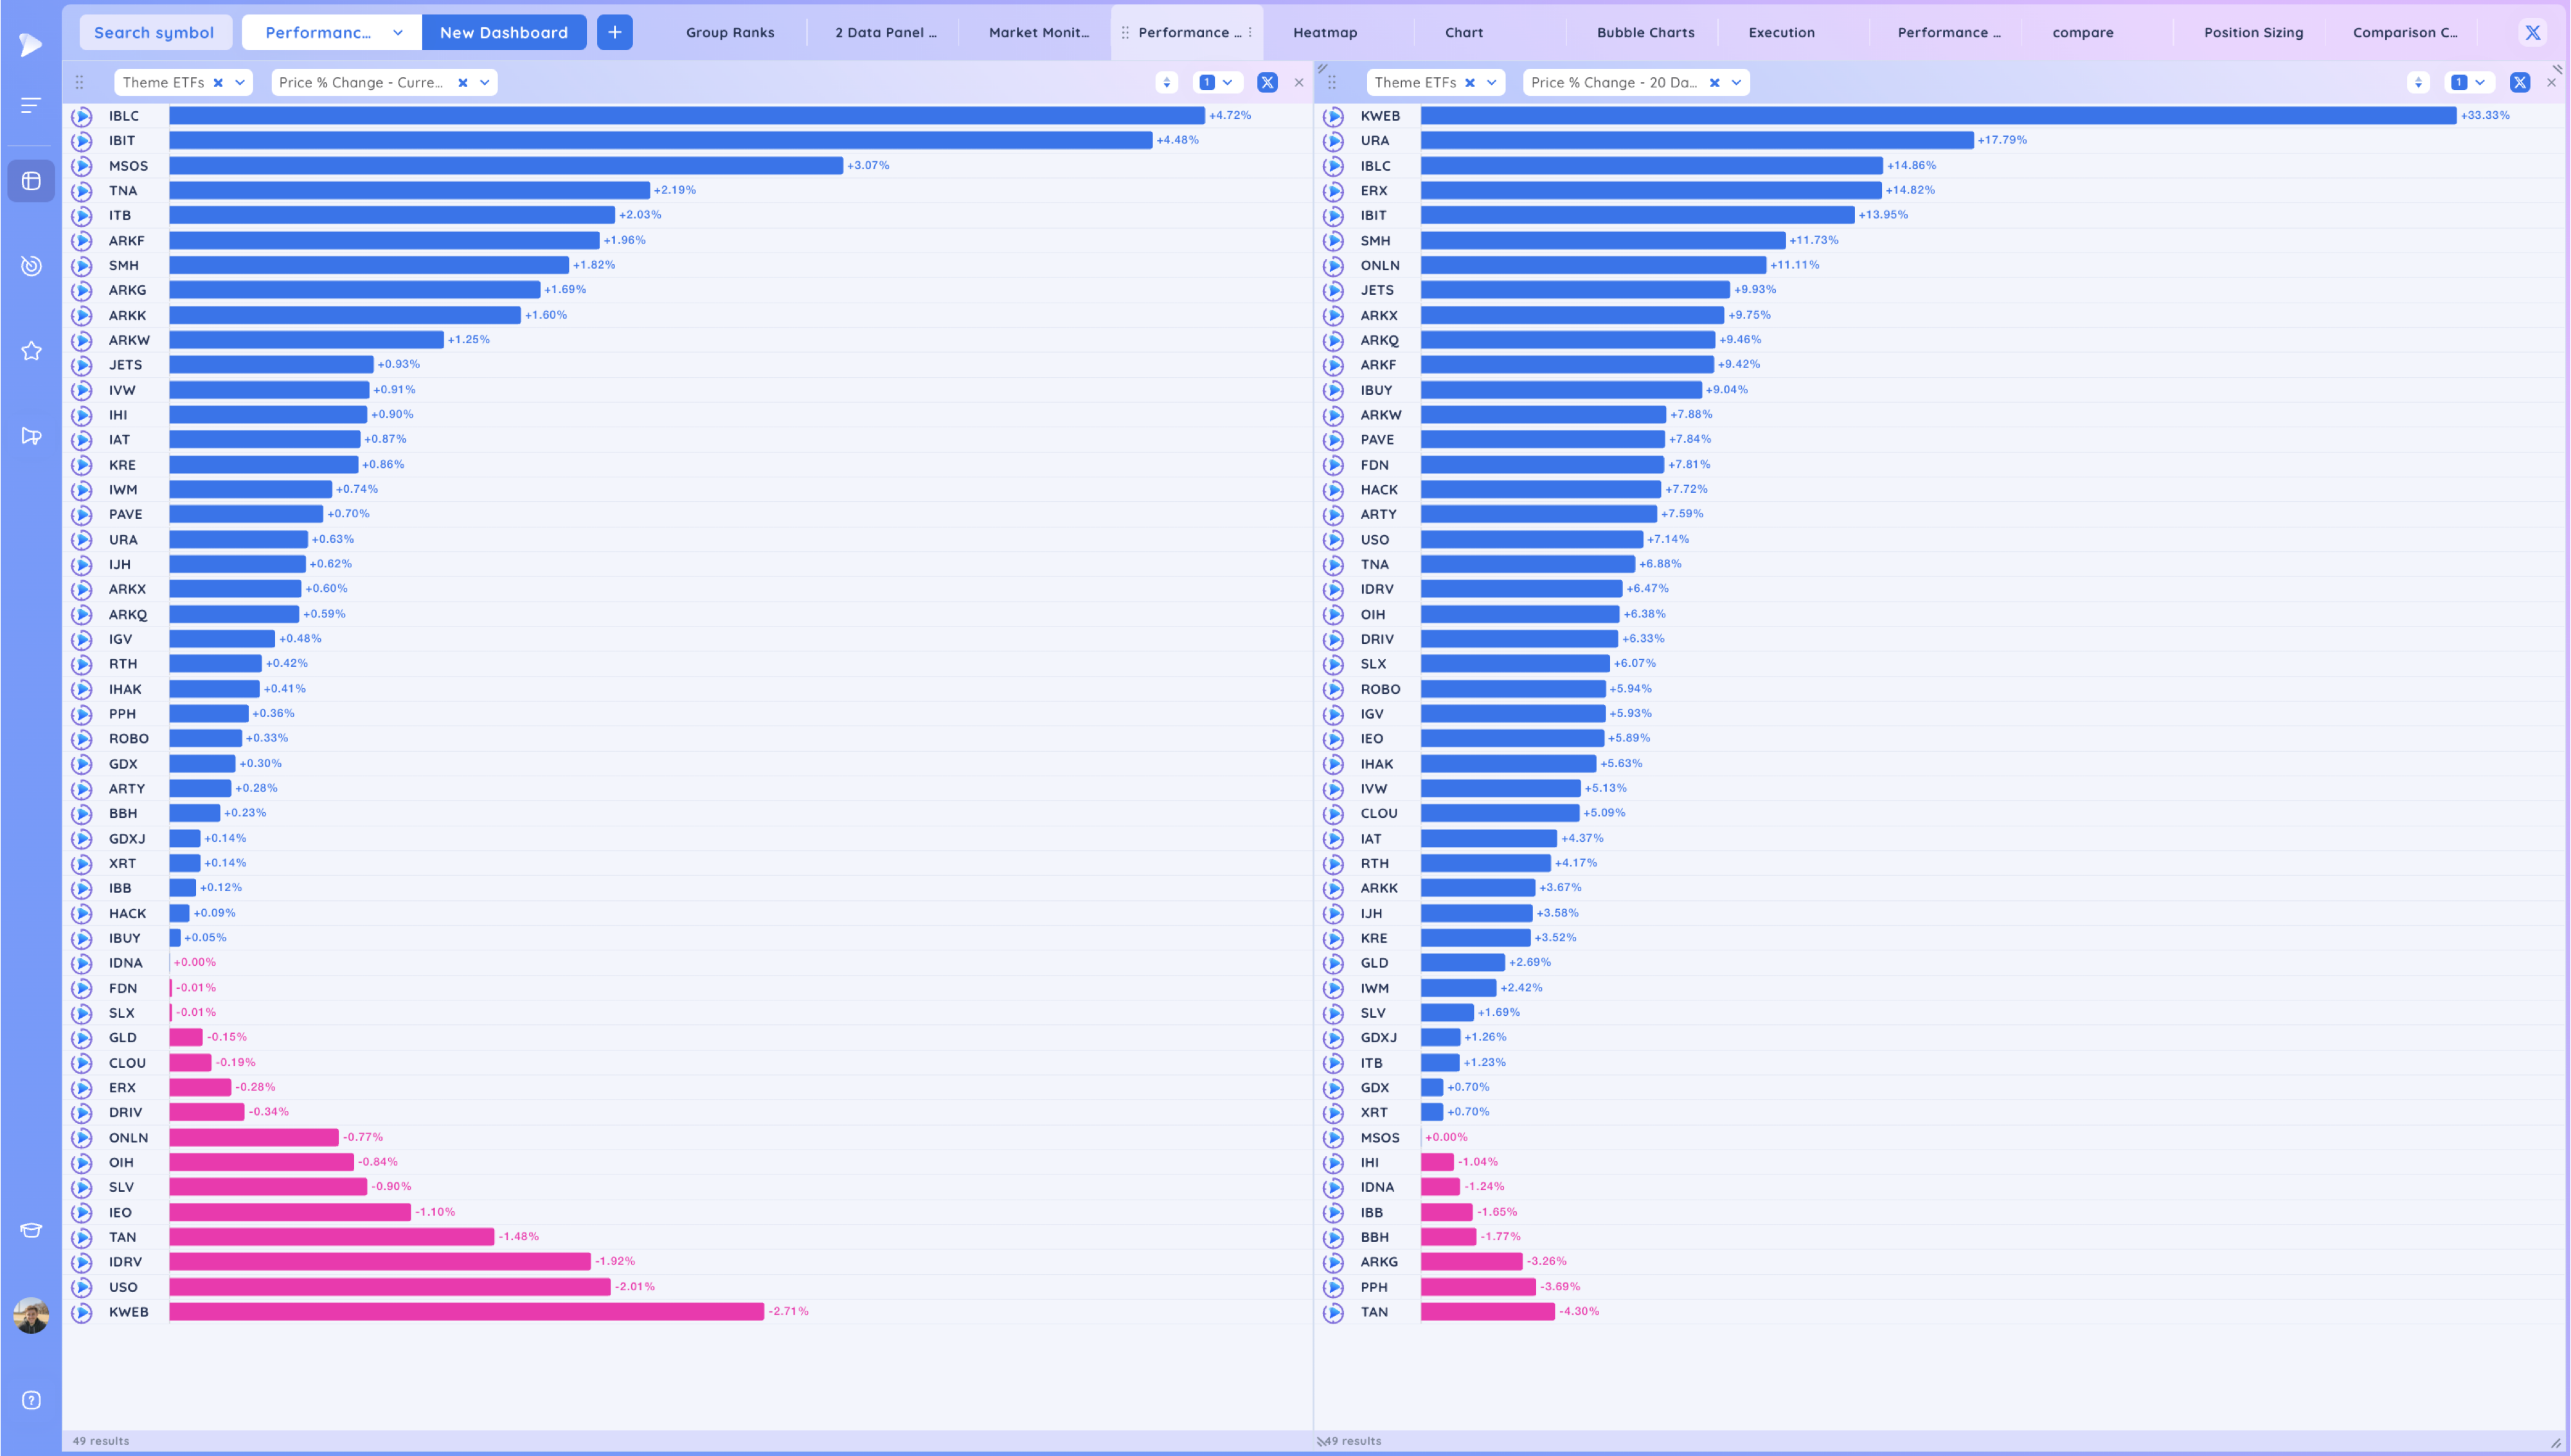2571x1456 pixels.
Task: Toggle the sort direction arrows in the right panel
Action: pos(2418,83)
